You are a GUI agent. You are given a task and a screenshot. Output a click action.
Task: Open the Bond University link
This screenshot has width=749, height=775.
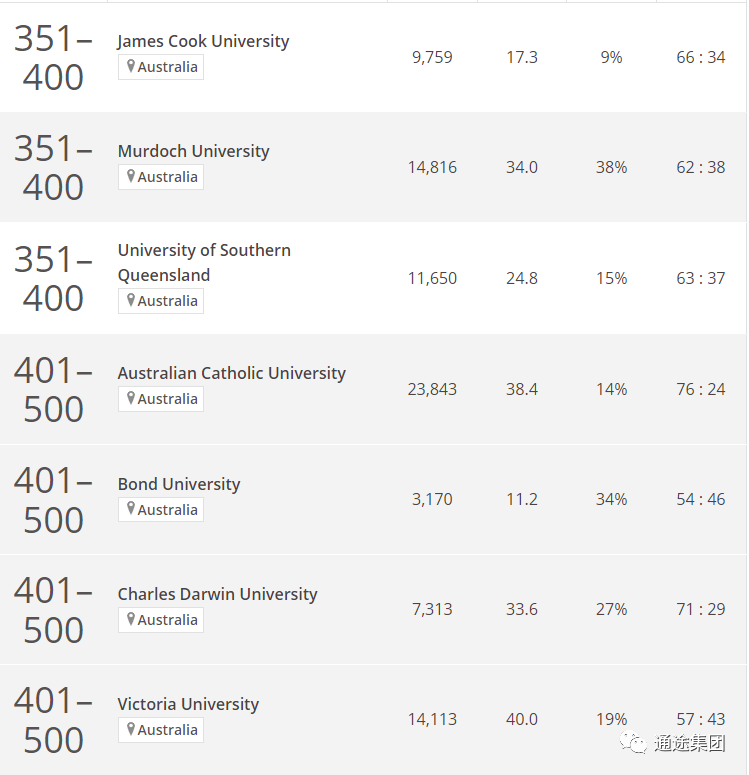(179, 484)
